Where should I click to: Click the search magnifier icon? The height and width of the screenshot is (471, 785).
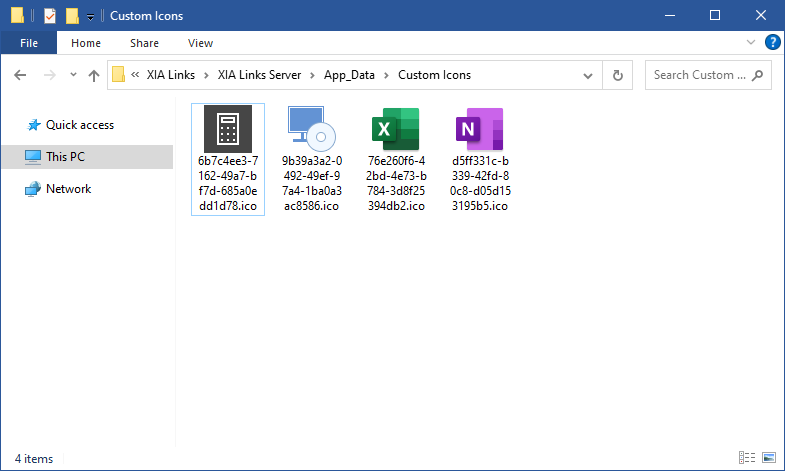pos(757,75)
